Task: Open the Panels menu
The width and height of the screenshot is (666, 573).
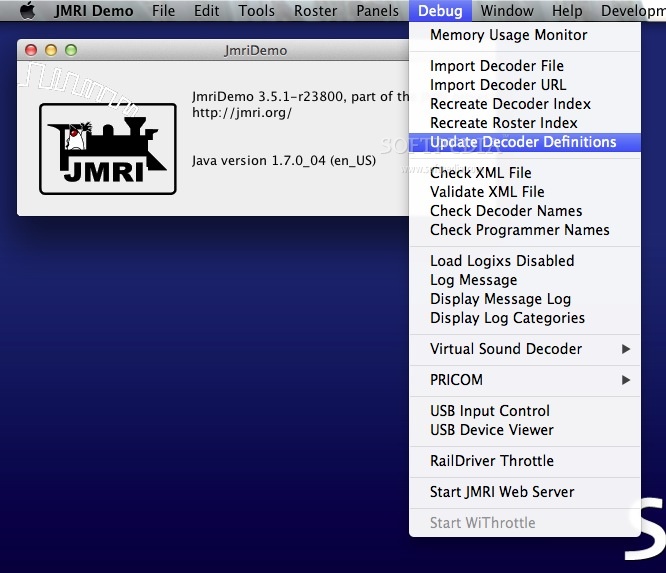Action: pyautogui.click(x=378, y=11)
